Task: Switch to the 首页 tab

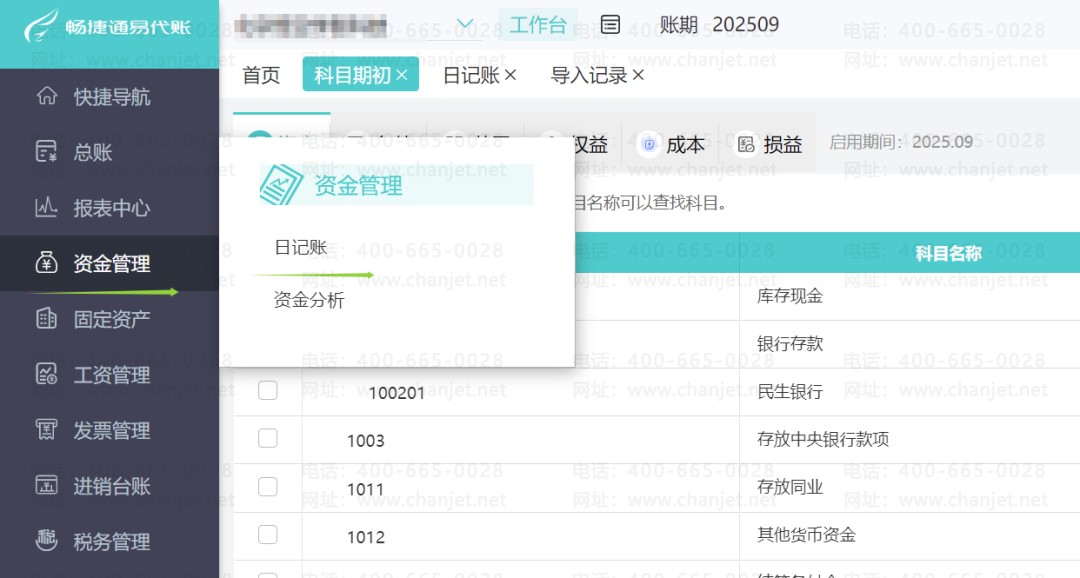Action: (261, 74)
